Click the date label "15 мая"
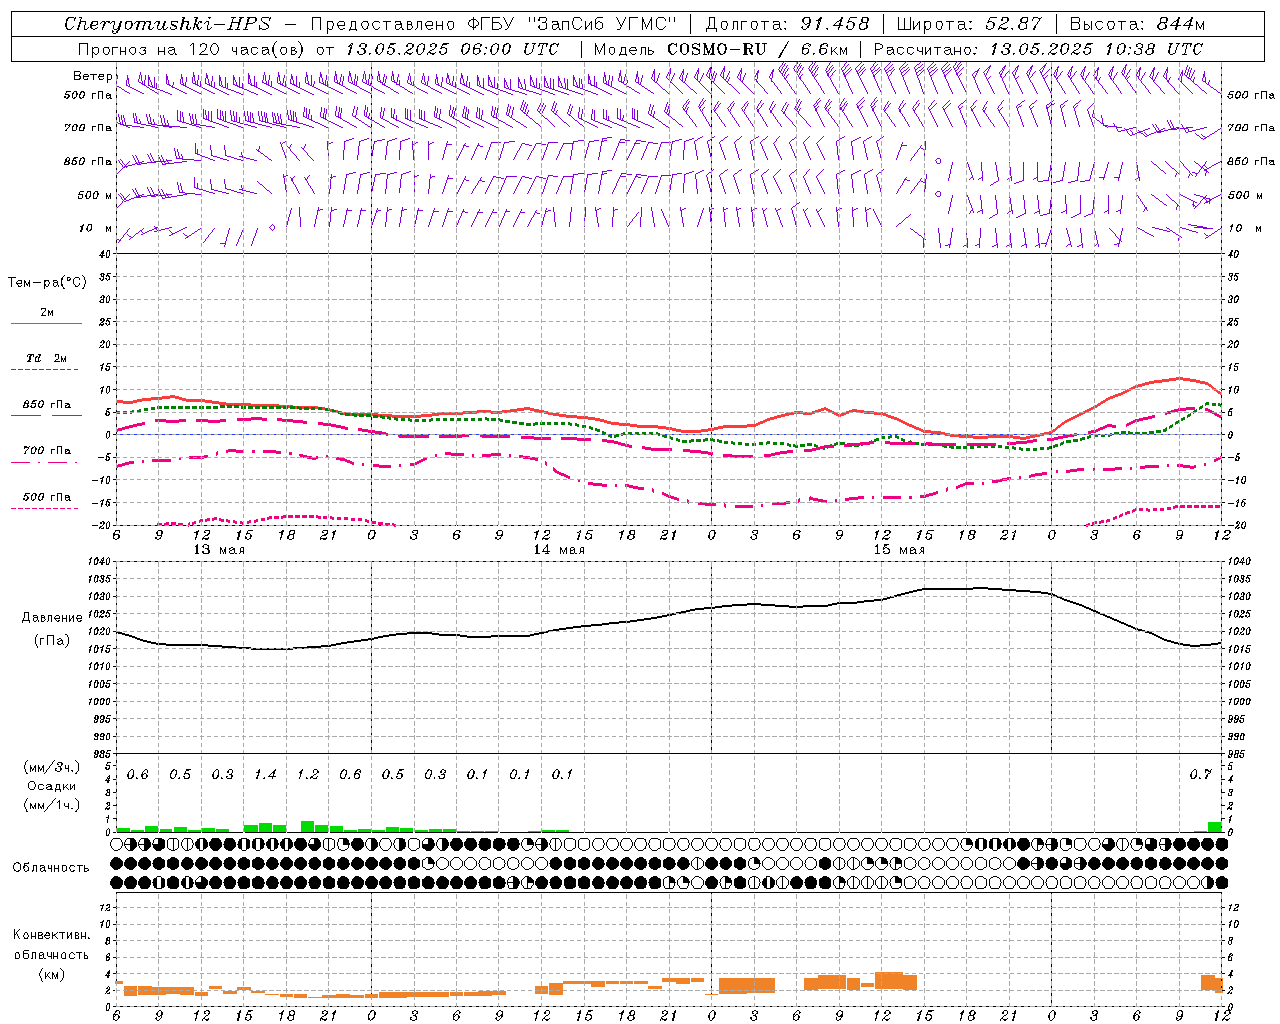 pos(899,550)
